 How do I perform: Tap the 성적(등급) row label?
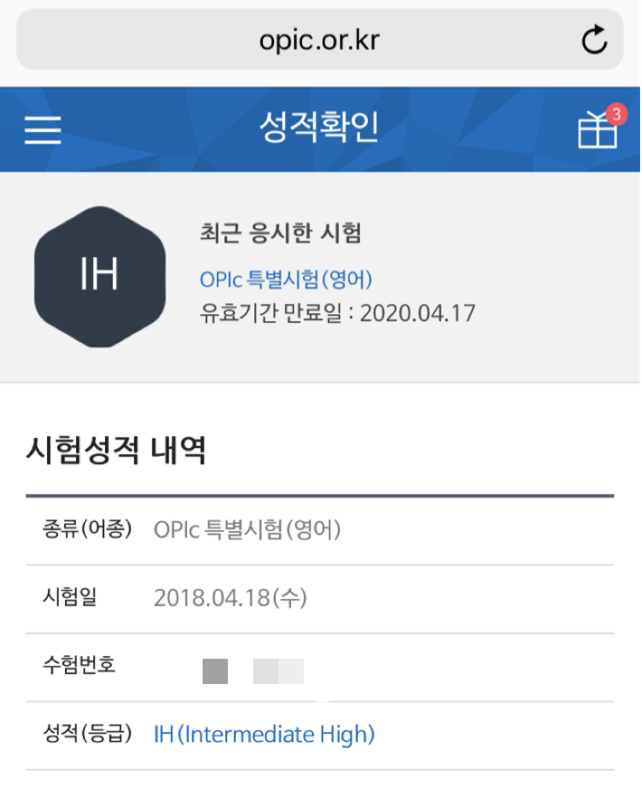point(87,733)
